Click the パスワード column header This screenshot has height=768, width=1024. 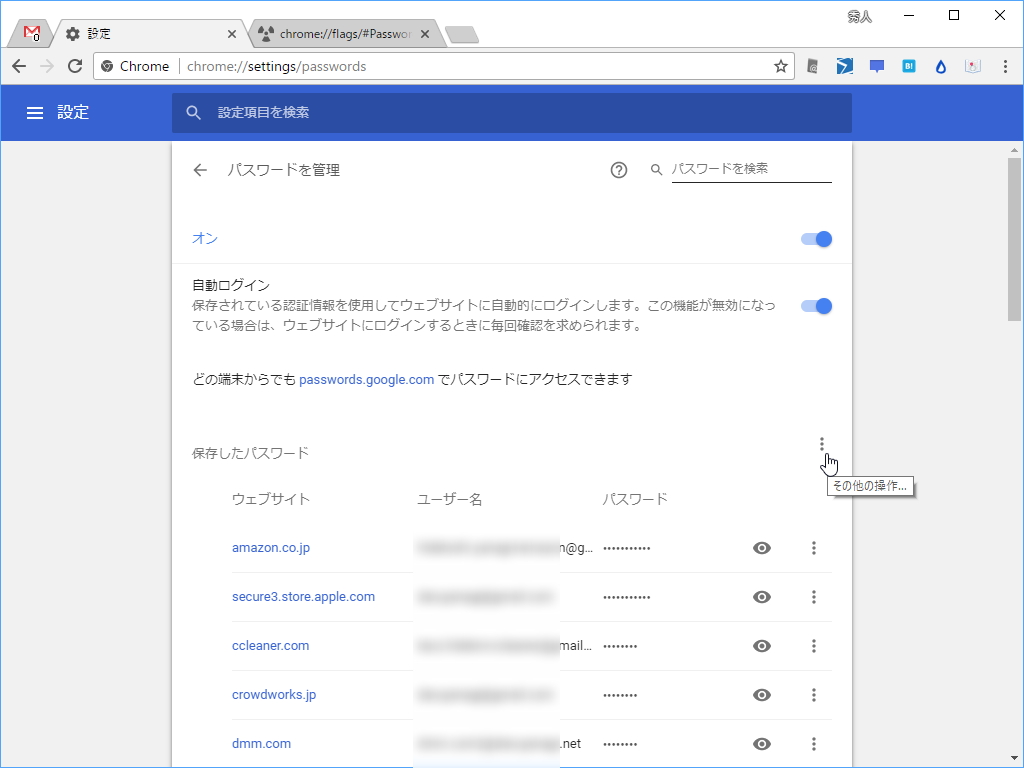634,500
